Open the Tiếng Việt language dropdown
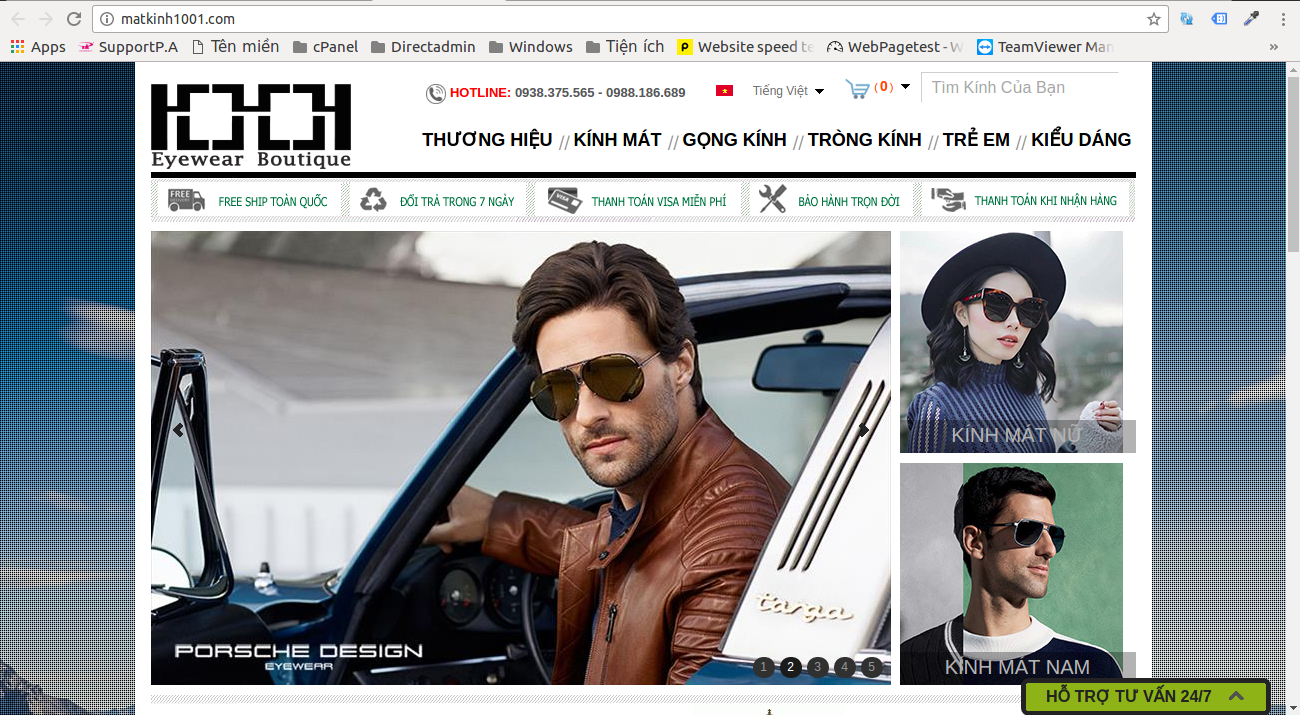Image resolution: width=1300 pixels, height=715 pixels. (788, 91)
